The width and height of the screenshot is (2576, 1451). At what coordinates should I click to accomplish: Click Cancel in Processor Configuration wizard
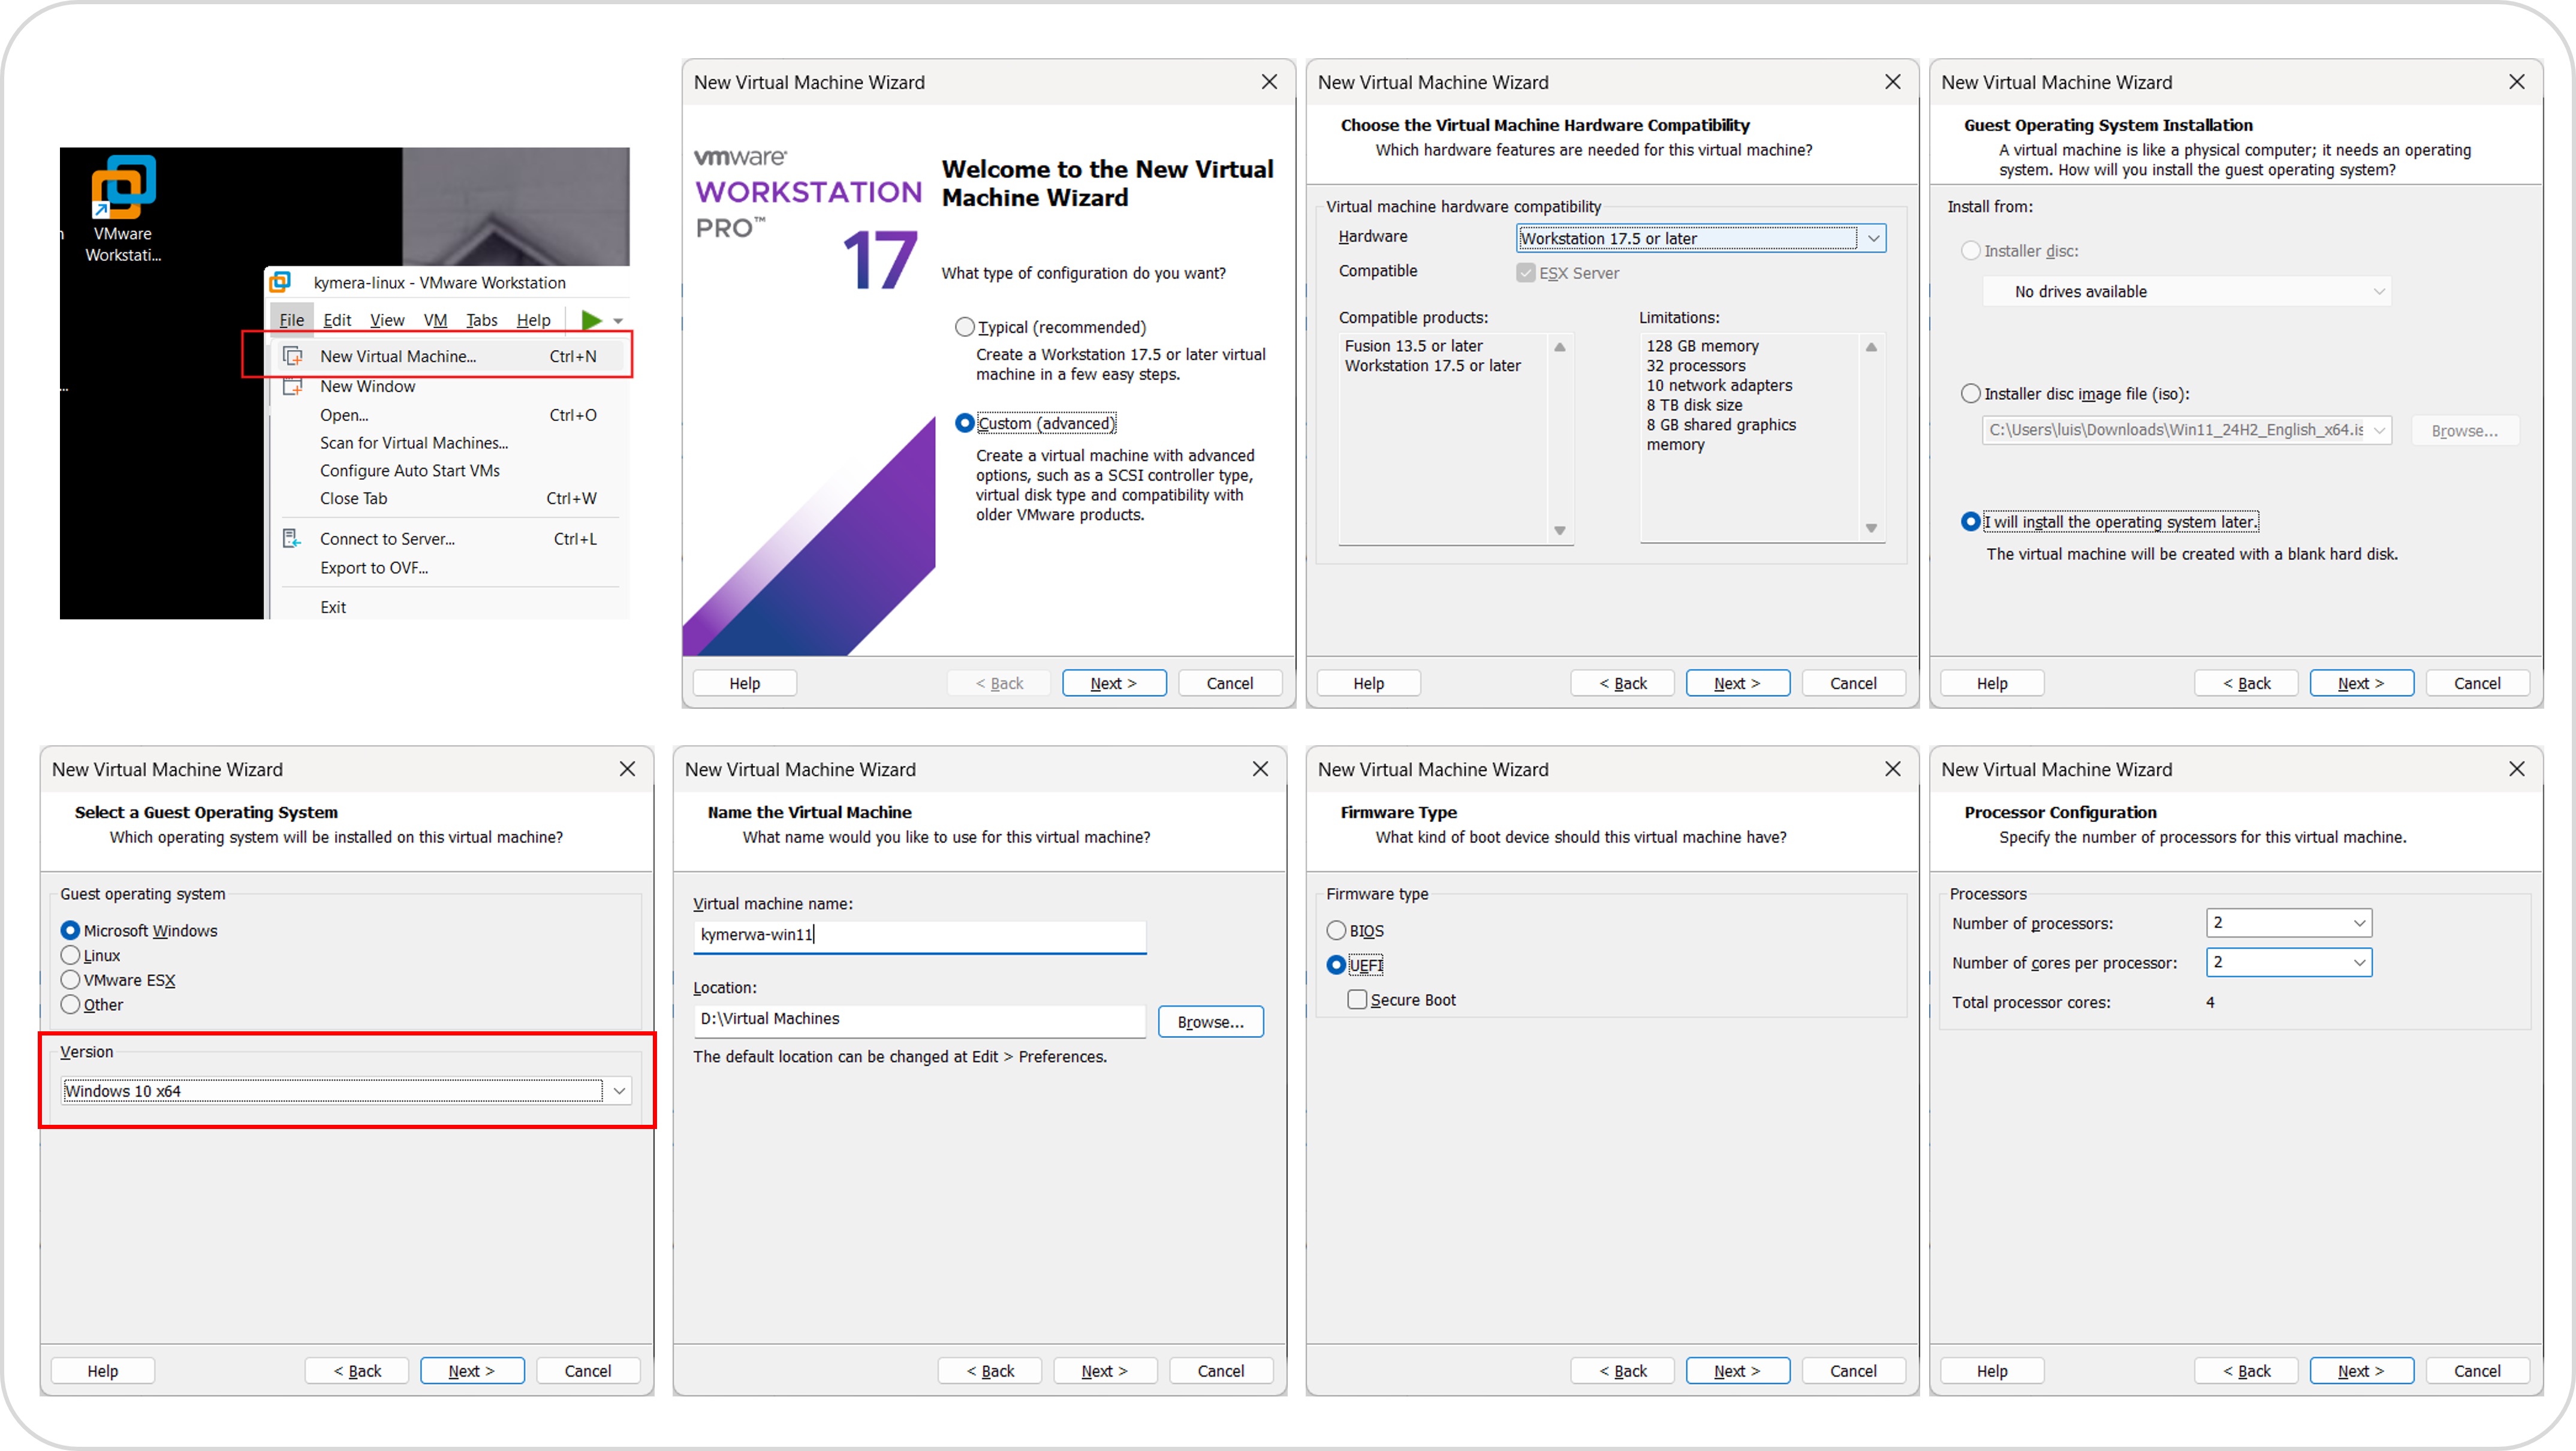pyautogui.click(x=2477, y=1371)
